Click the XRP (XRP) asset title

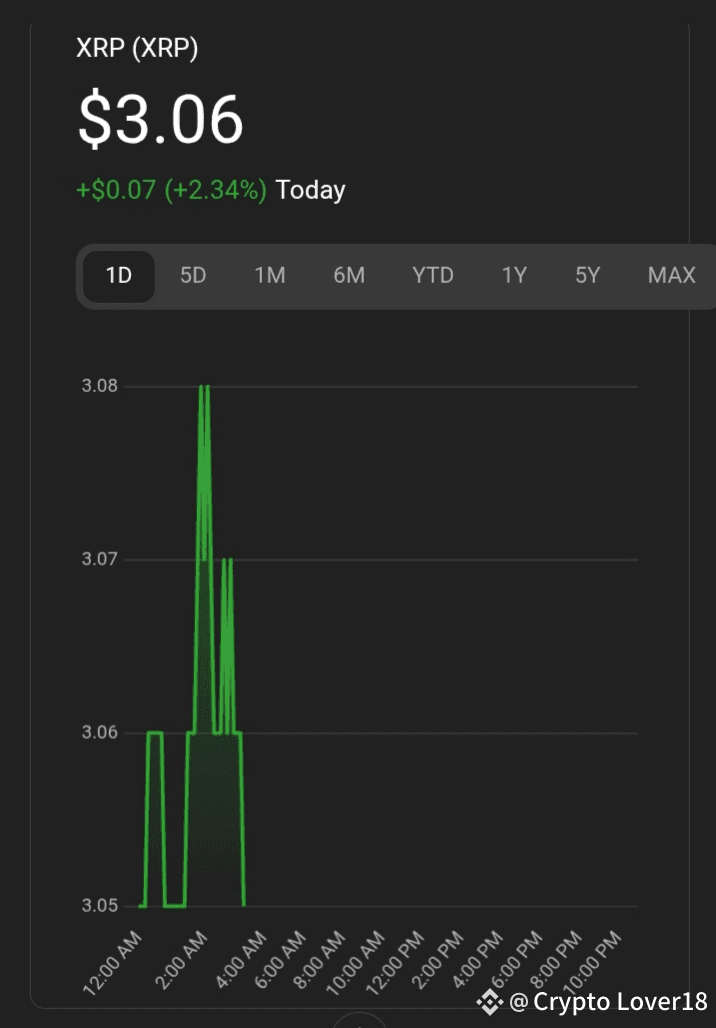137,48
